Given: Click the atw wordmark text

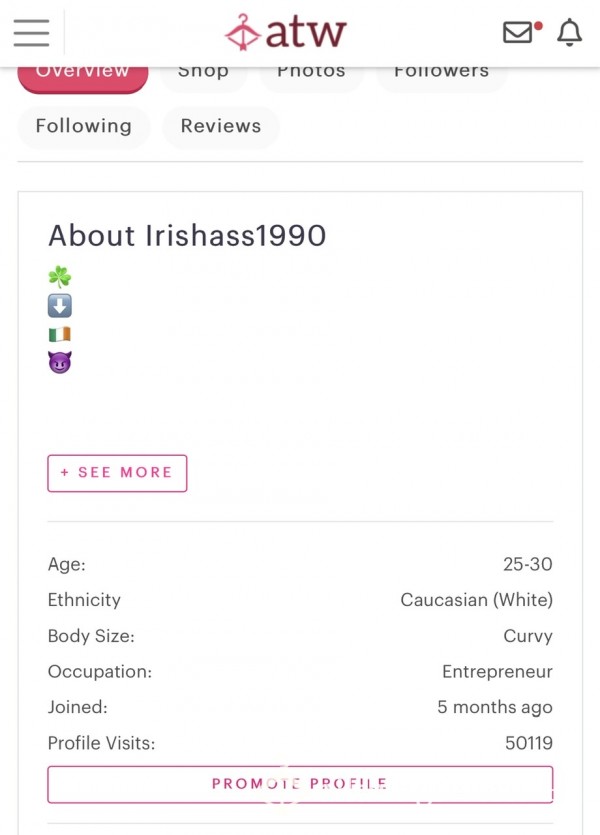Looking at the screenshot, I should click(306, 32).
